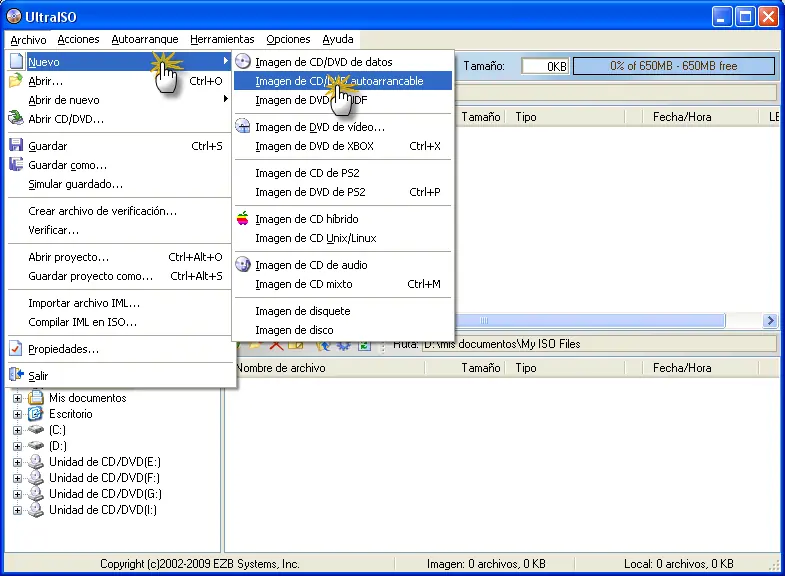Choose Imagen de CD mixto
Image resolution: width=785 pixels, height=576 pixels.
click(343, 284)
